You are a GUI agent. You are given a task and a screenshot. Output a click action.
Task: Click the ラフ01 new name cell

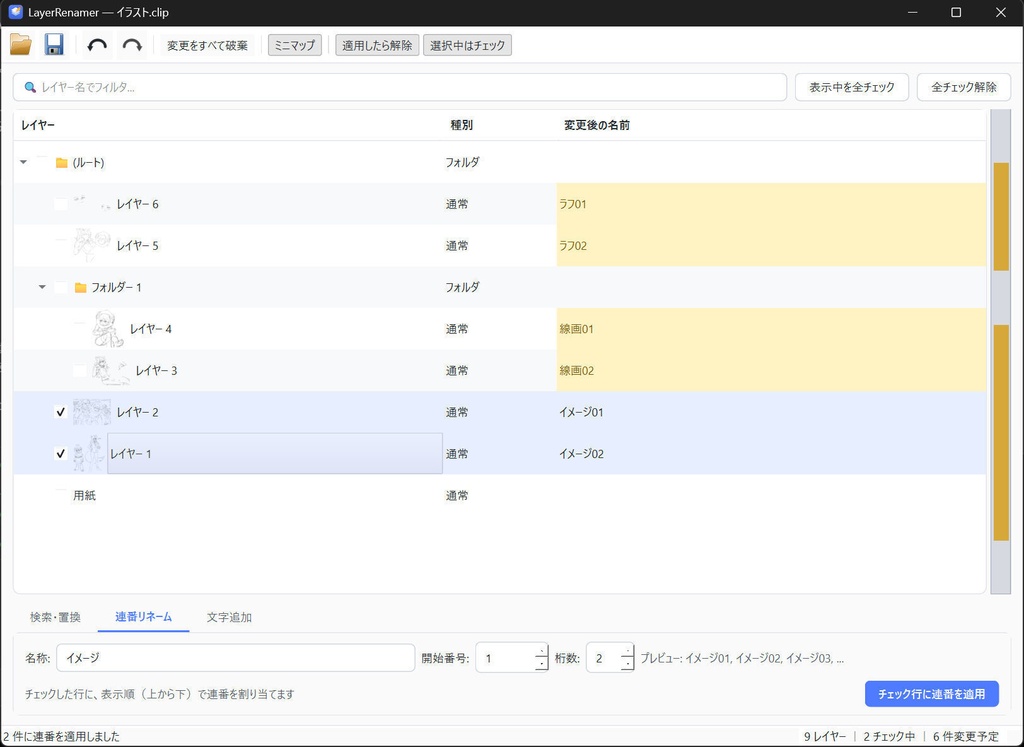click(771, 204)
